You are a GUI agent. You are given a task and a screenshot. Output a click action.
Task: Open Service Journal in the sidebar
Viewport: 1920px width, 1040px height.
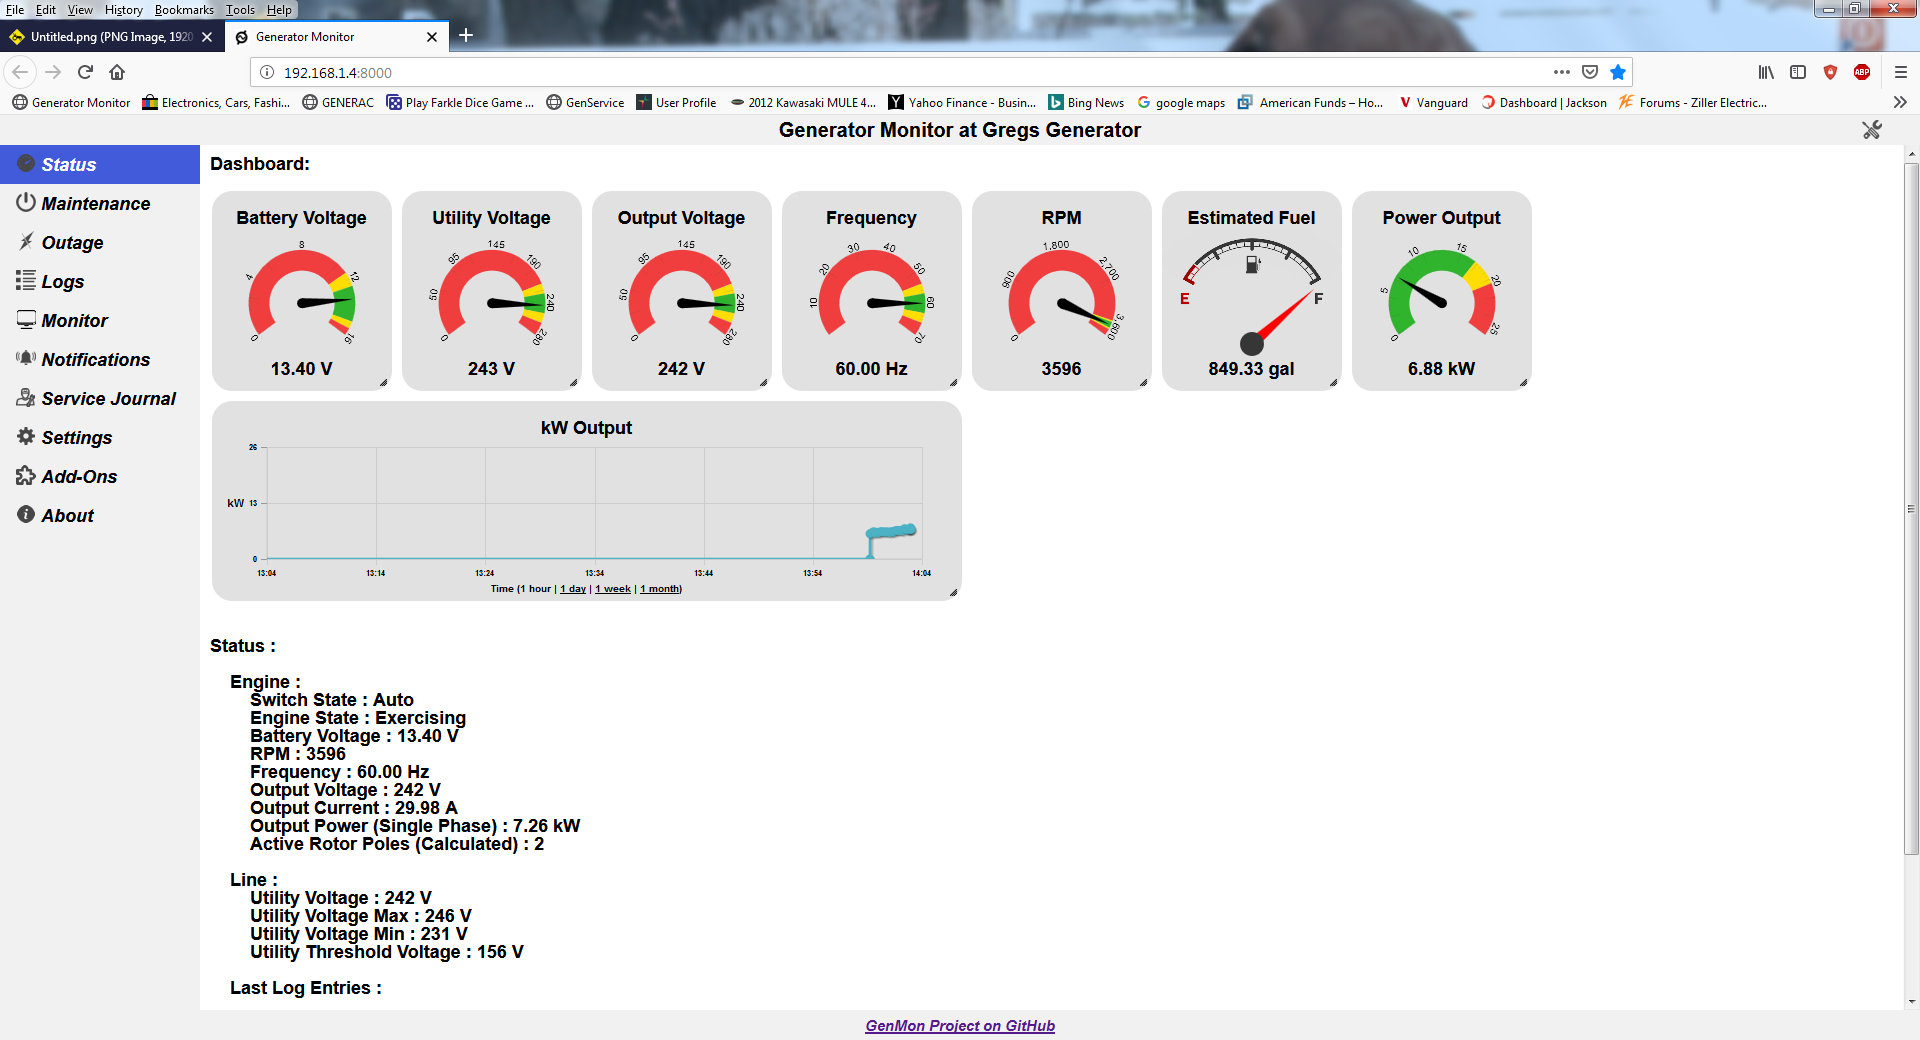108,399
